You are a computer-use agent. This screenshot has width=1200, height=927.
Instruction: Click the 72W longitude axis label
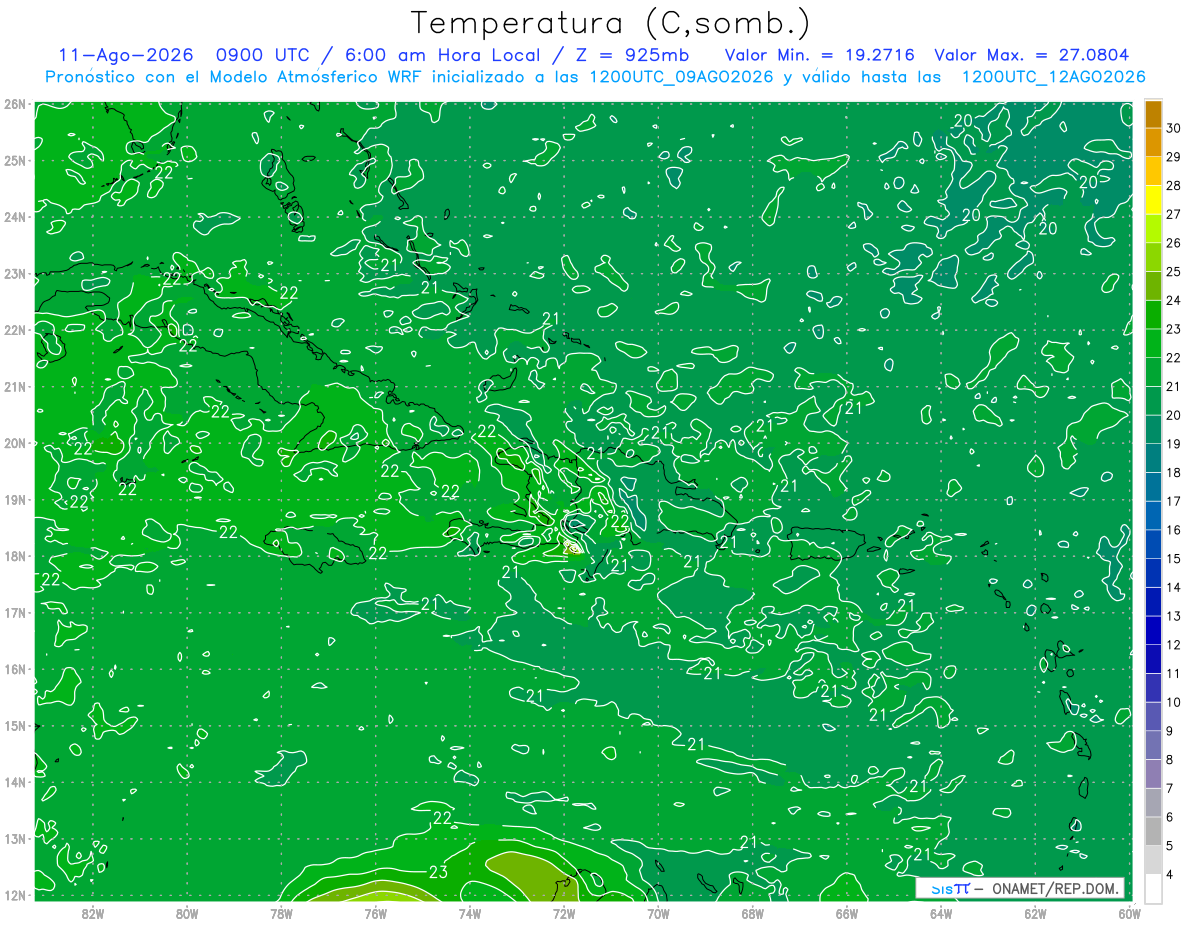coord(564,913)
